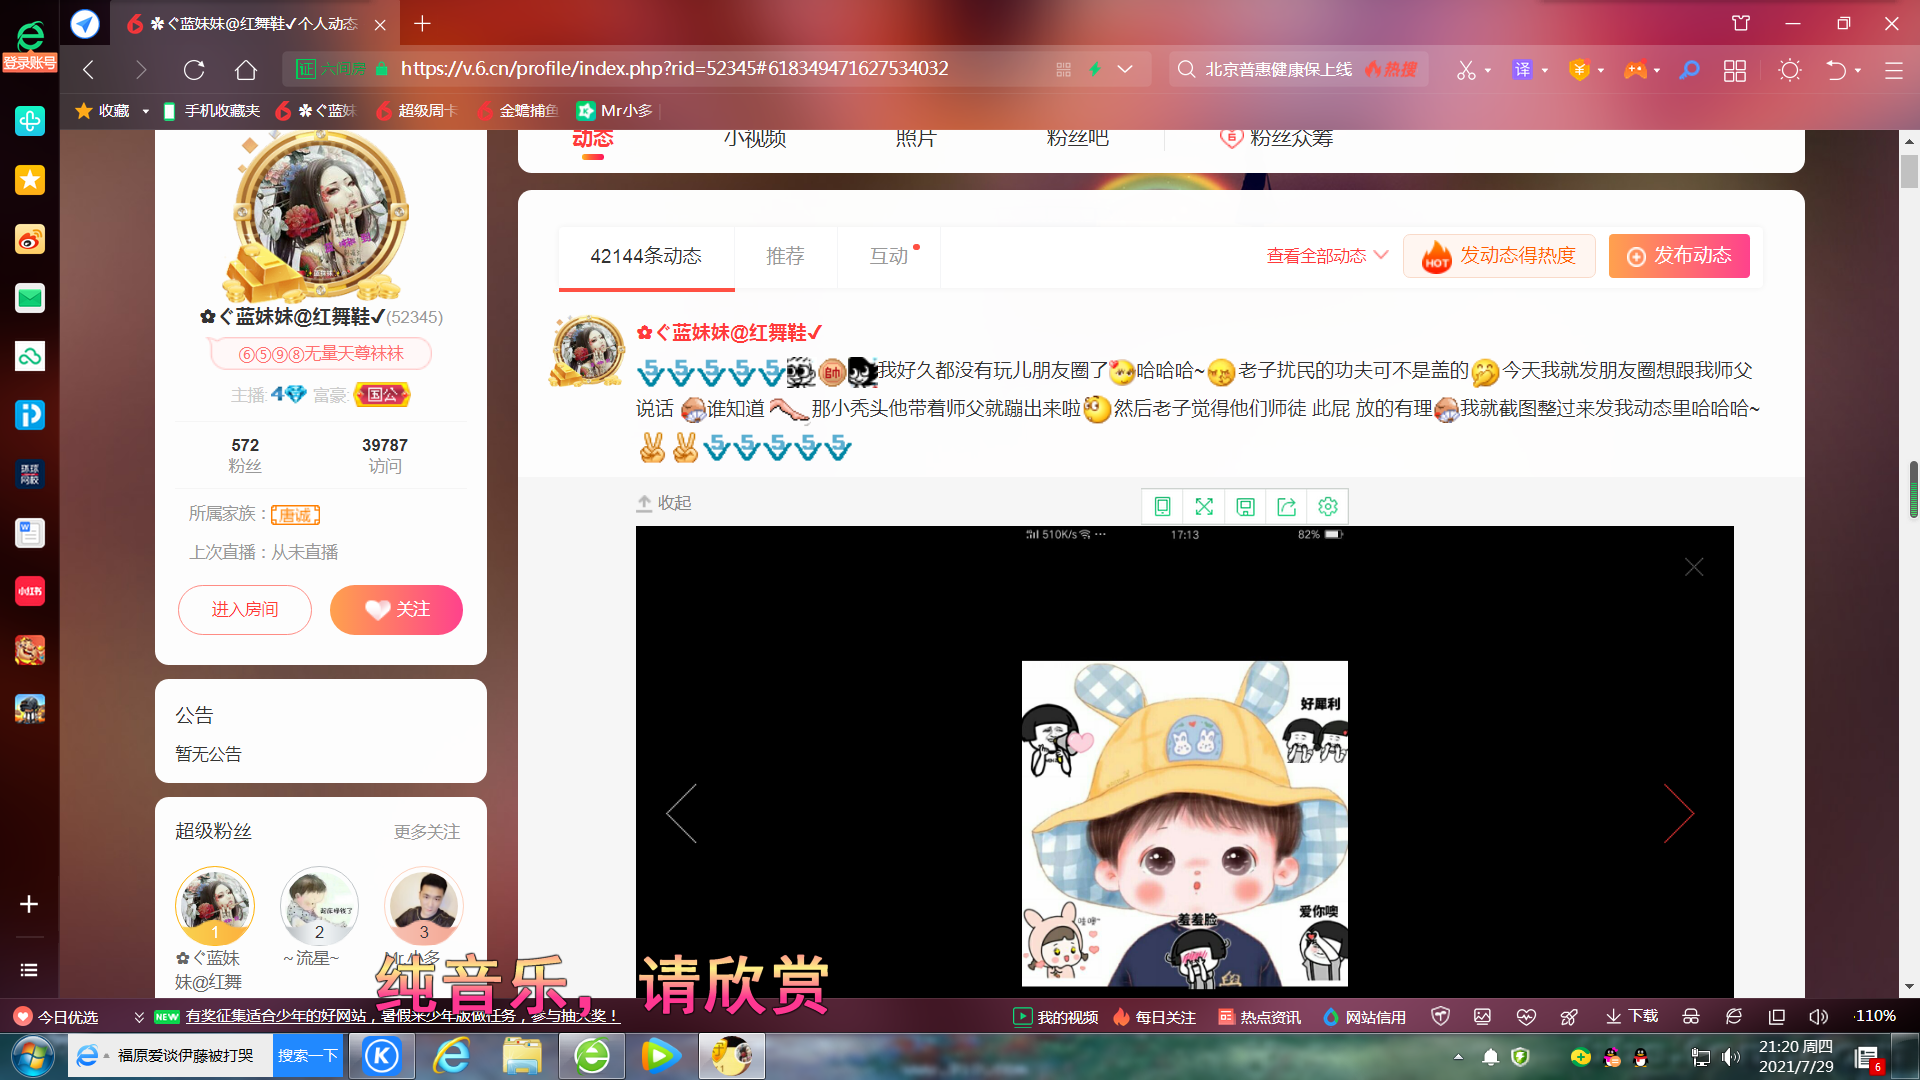Show previous image with left arrow

(681, 813)
